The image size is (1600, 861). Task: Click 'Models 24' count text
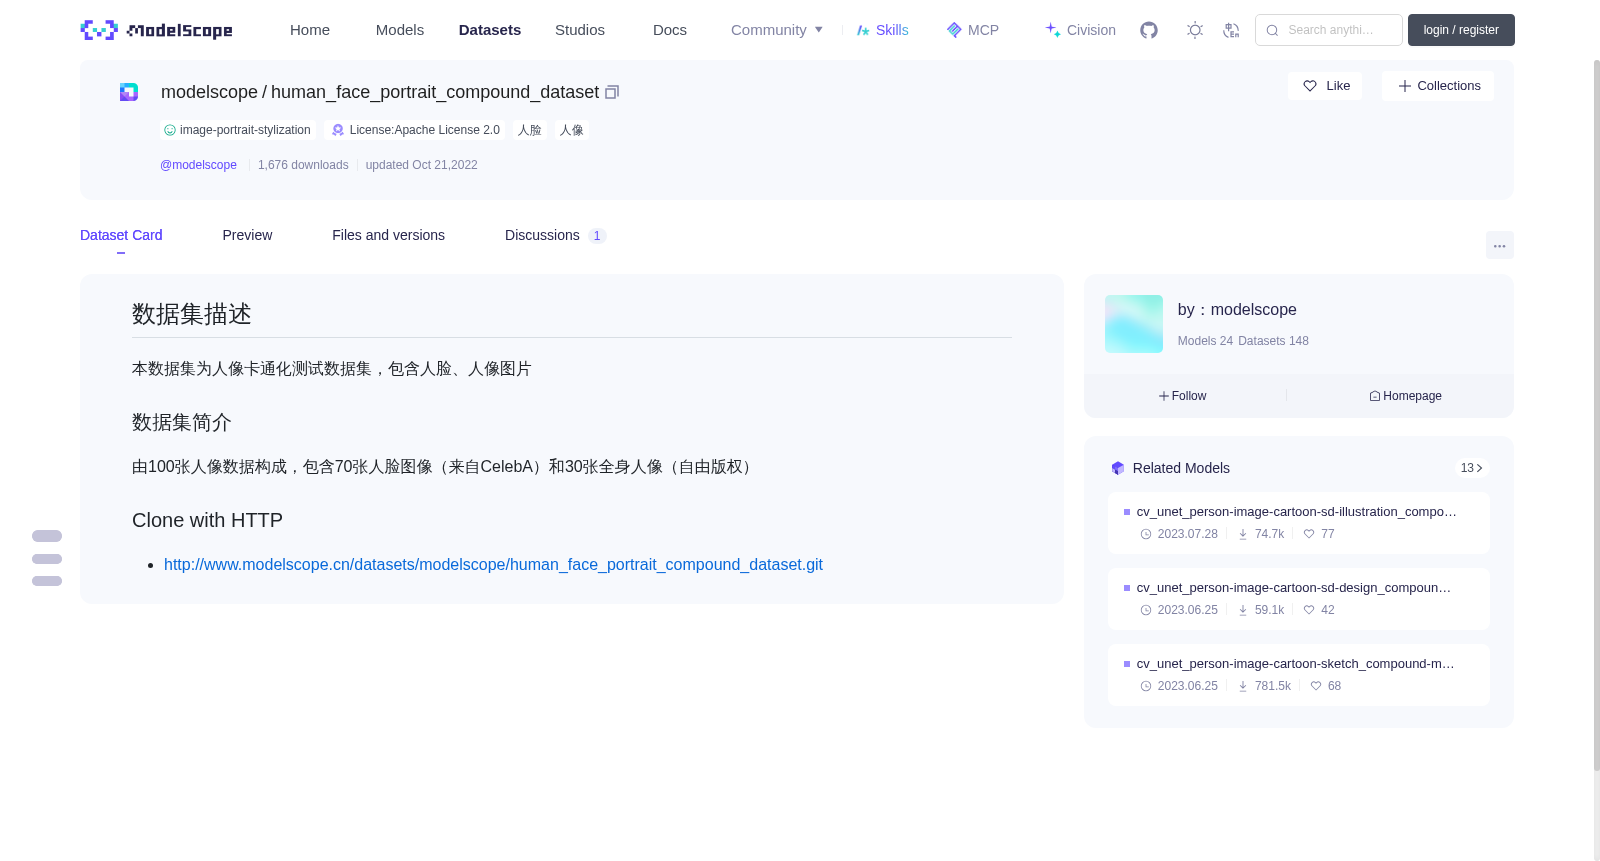coord(1205,341)
